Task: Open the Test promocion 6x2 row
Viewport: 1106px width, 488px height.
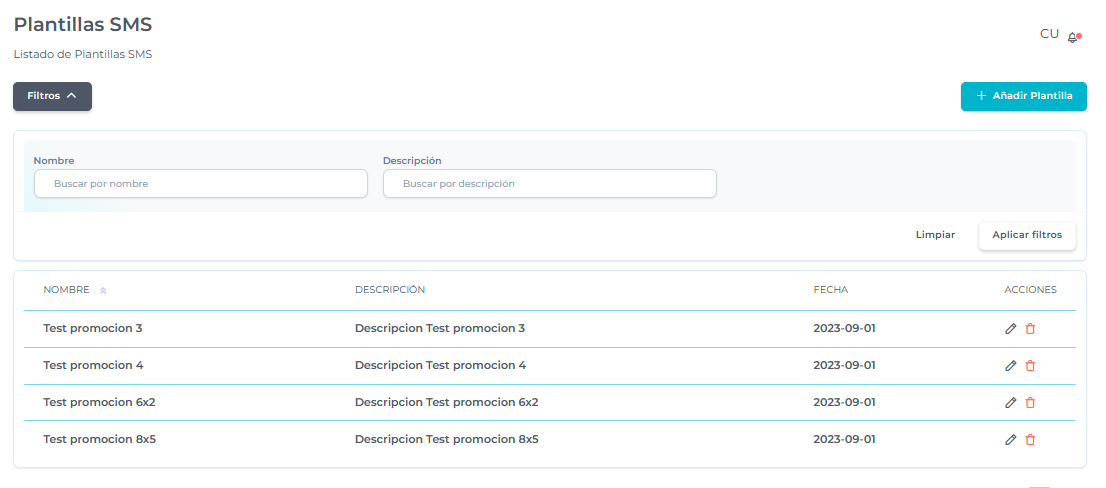Action: coord(99,403)
